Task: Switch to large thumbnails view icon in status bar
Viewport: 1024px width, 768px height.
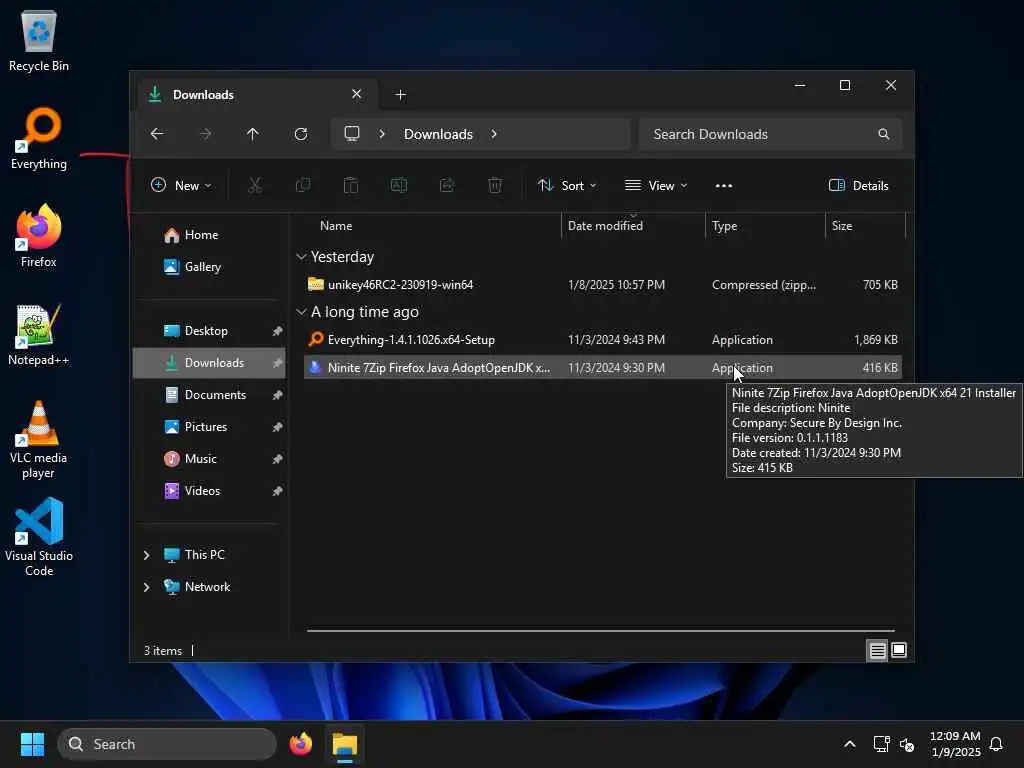Action: click(x=899, y=650)
